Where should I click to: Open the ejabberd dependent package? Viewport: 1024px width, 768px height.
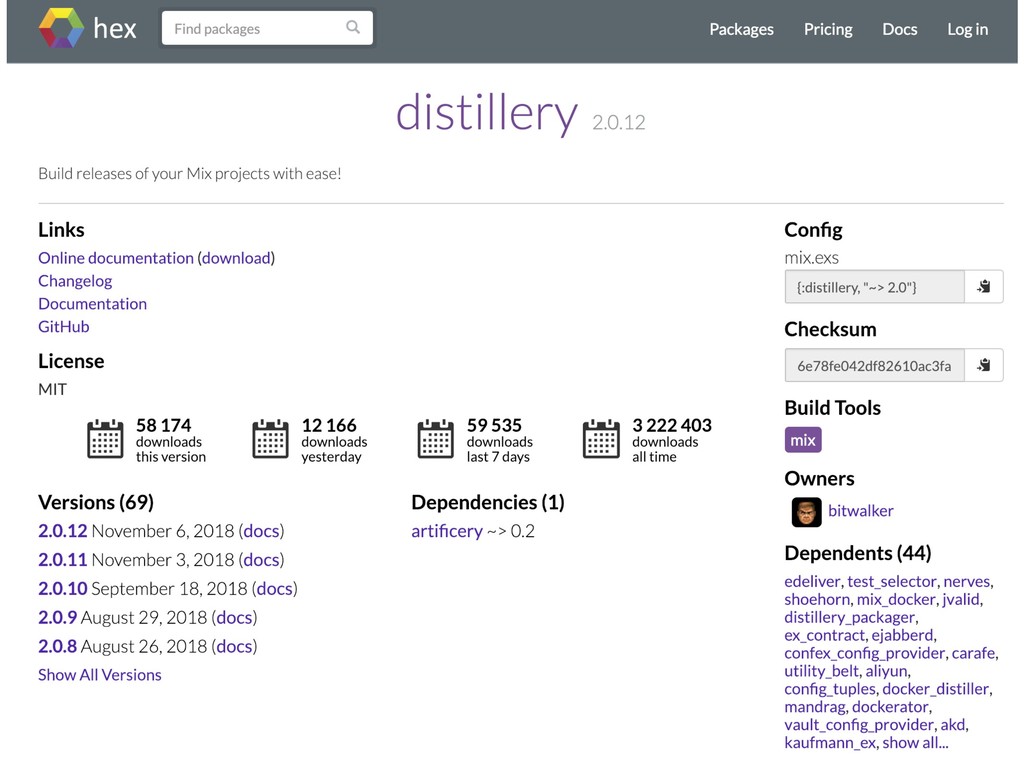coord(902,635)
